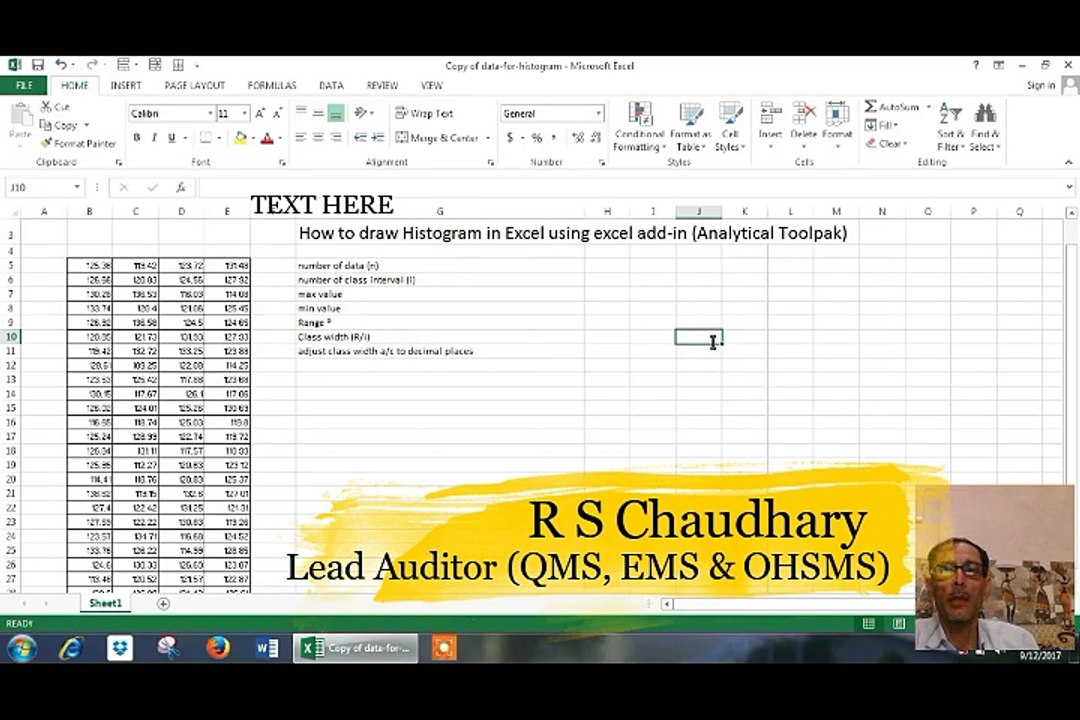1080x720 pixels.
Task: Open the font size 11 dropdown
Action: [244, 114]
